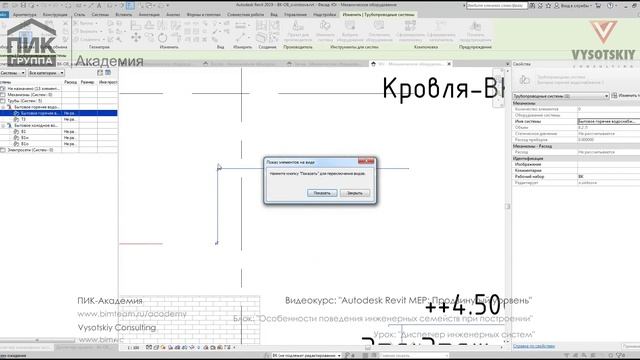Open the workset selector dropdown in the status bar
The width and height of the screenshot is (640, 360).
[x=307, y=356]
